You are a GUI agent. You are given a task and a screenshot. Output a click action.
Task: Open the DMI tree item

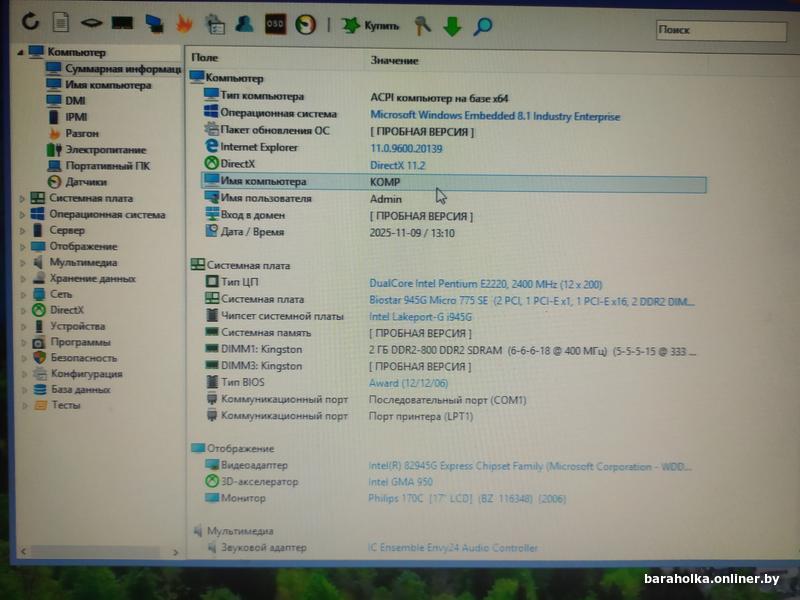click(75, 101)
